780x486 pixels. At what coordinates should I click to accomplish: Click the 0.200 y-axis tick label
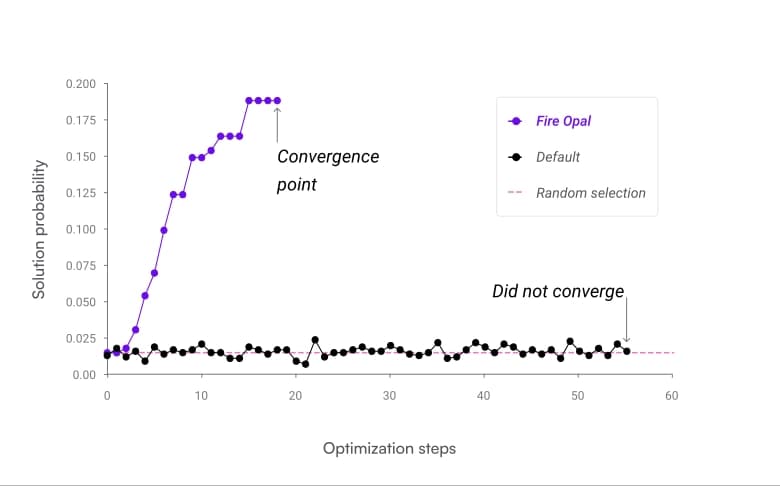click(81, 84)
